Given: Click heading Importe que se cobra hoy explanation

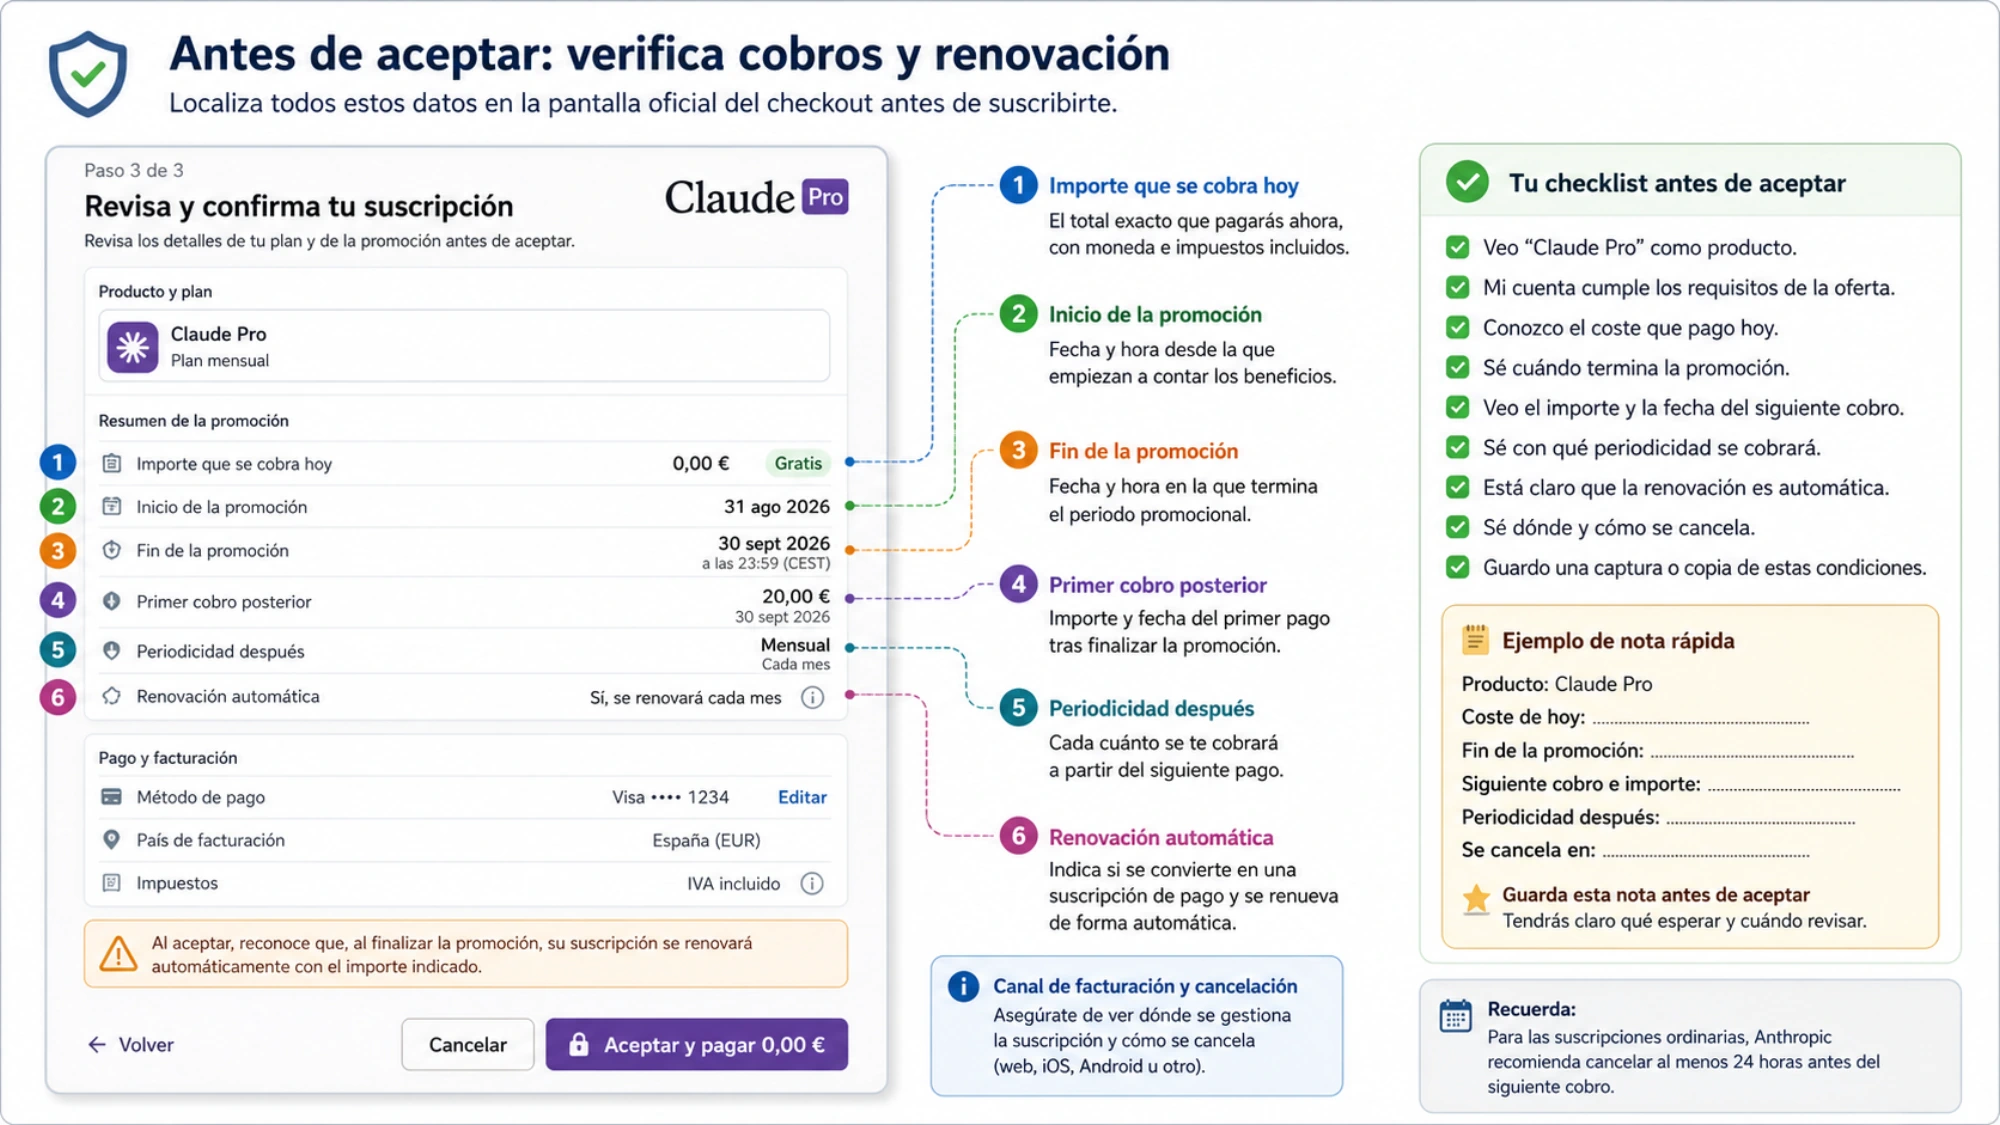Looking at the screenshot, I should pyautogui.click(x=1173, y=186).
